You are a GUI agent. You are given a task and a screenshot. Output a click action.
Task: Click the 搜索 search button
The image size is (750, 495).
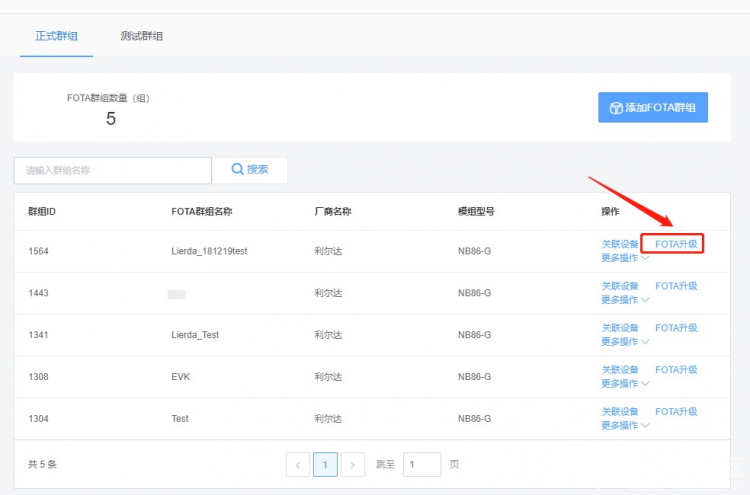[x=250, y=170]
